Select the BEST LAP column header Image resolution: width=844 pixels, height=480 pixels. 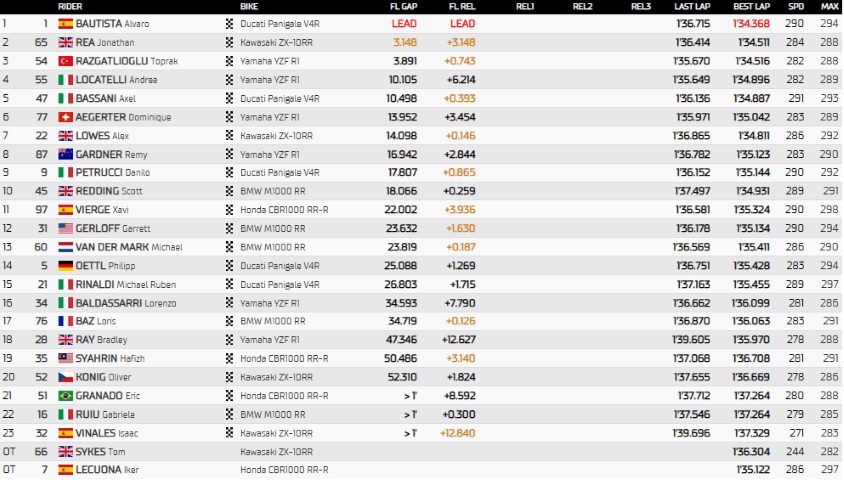[751, 6]
